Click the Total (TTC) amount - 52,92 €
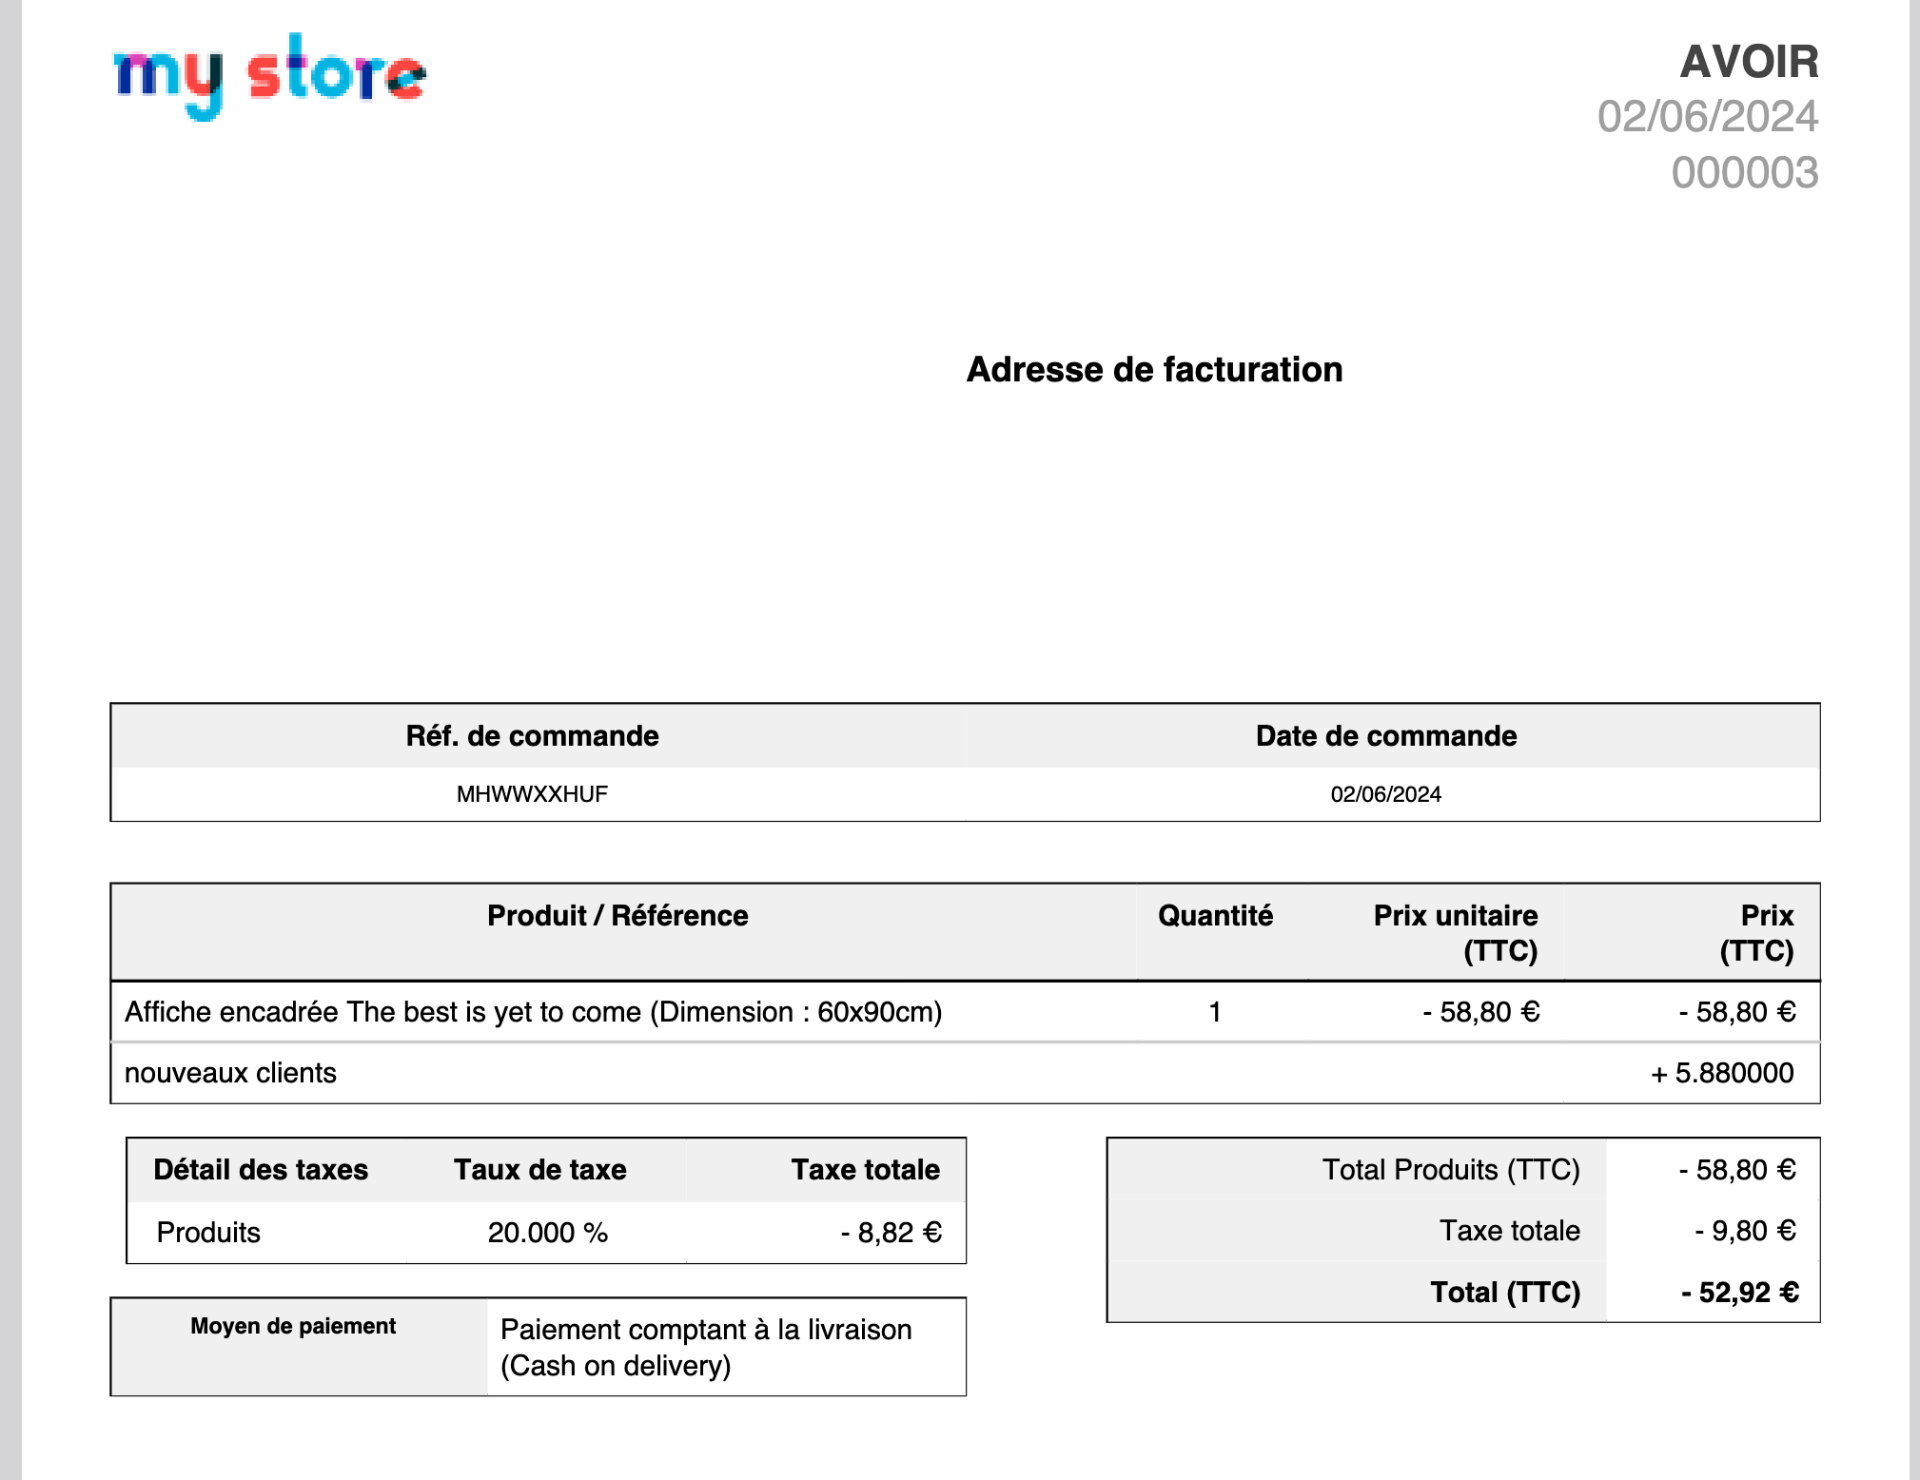This screenshot has height=1480, width=1920. [1739, 1292]
